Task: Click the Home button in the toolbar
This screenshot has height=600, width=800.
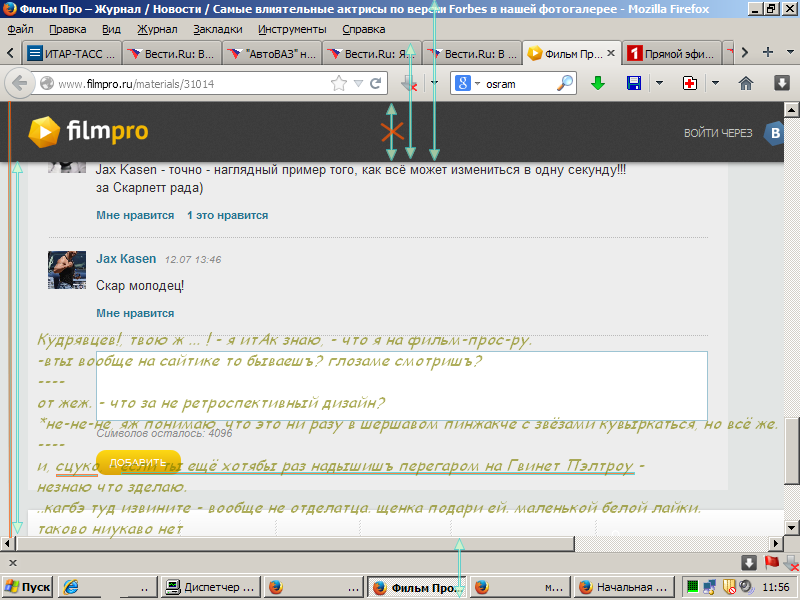Action: tap(746, 84)
